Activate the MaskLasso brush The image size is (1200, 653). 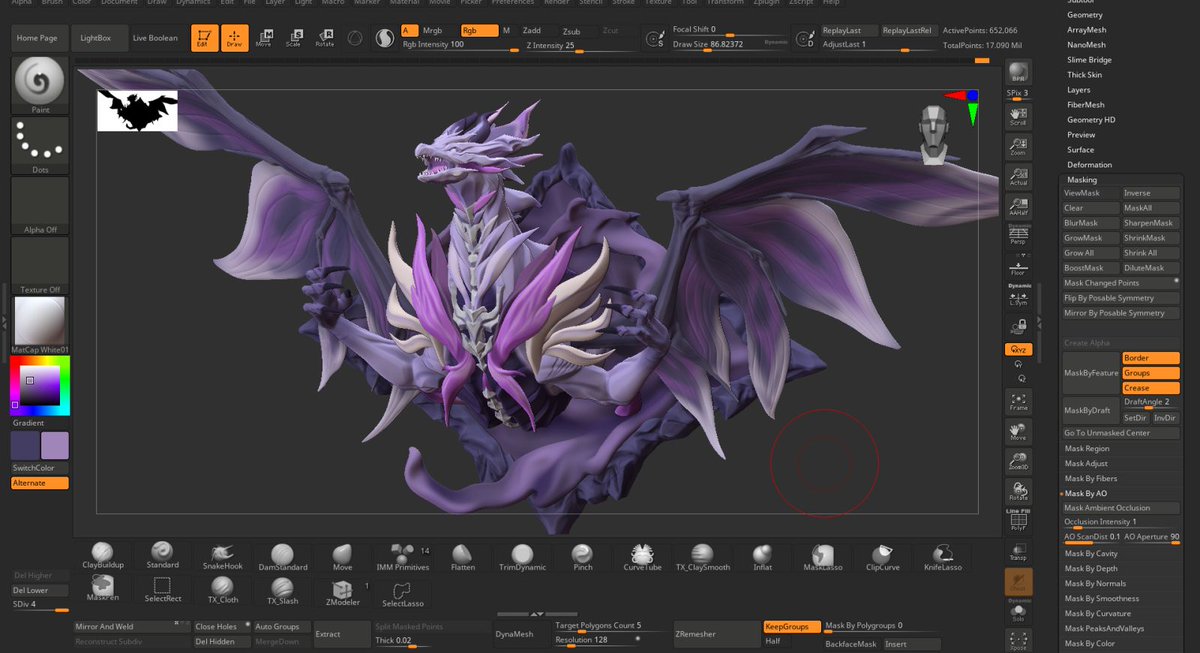822,556
